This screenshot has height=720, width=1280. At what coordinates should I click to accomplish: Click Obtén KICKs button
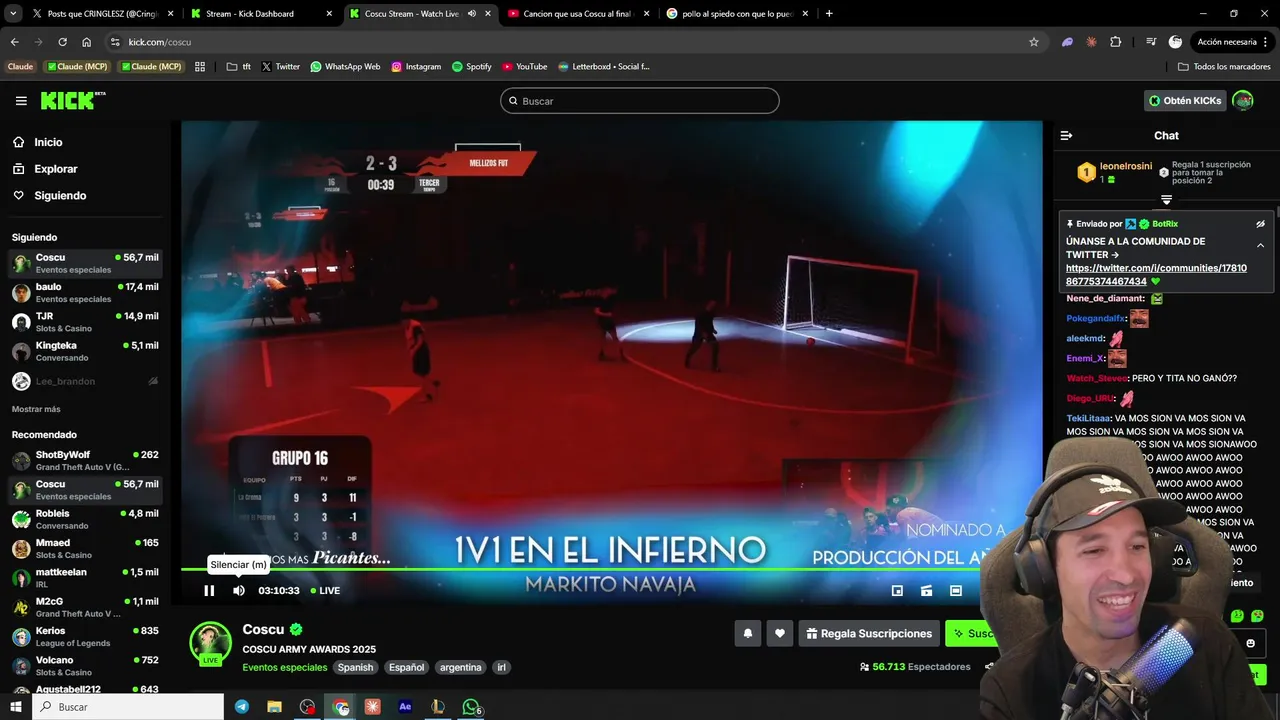(1185, 101)
